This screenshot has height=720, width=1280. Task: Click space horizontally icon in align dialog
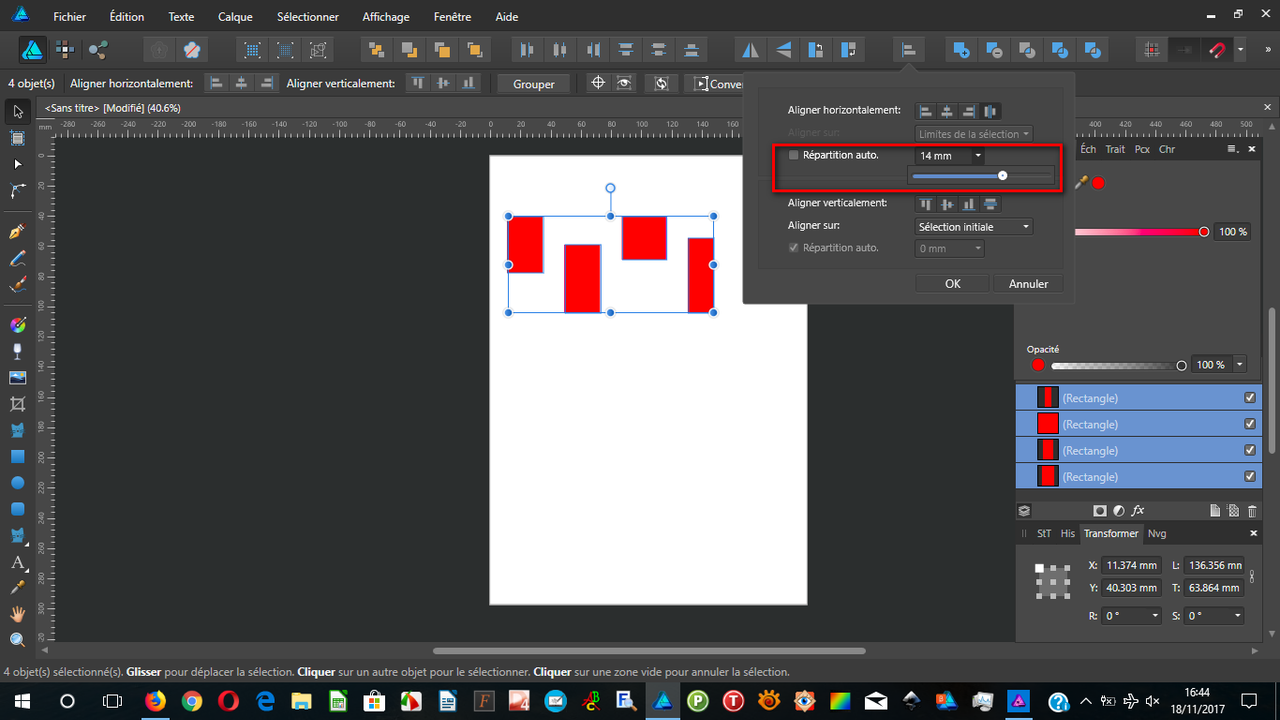point(991,111)
